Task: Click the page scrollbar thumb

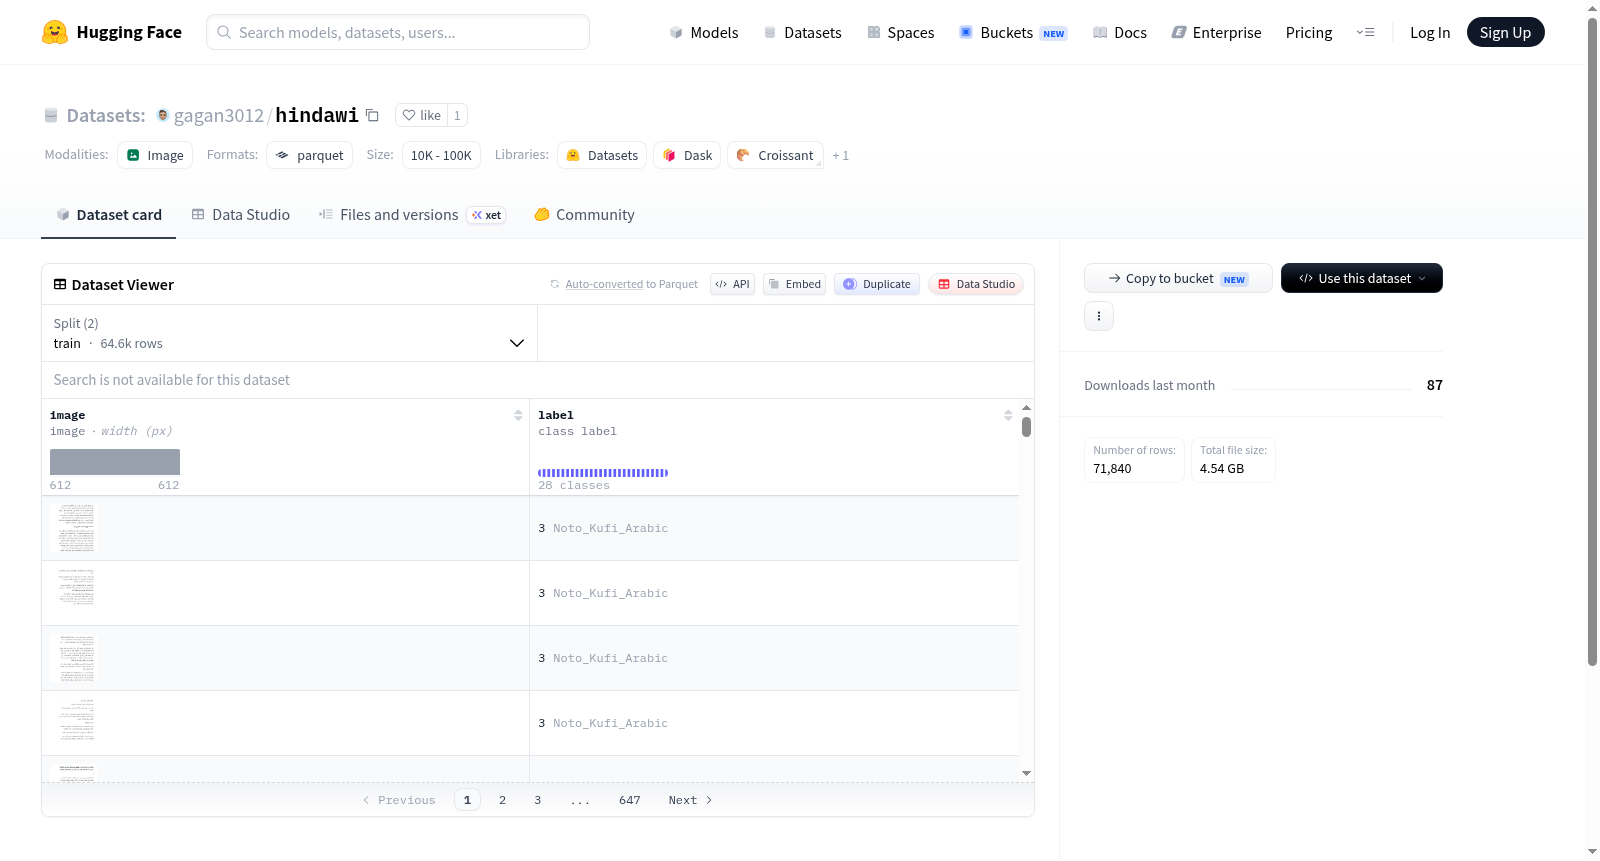Action: [x=1593, y=340]
